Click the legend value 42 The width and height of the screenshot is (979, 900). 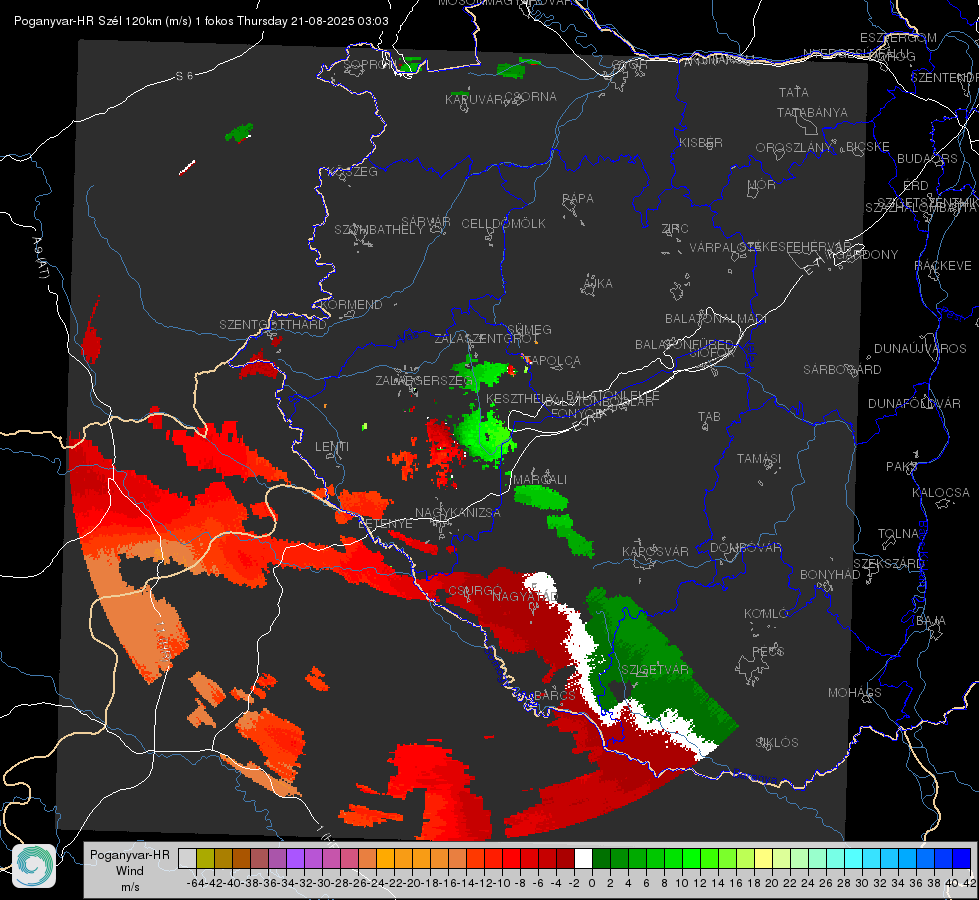[970, 883]
